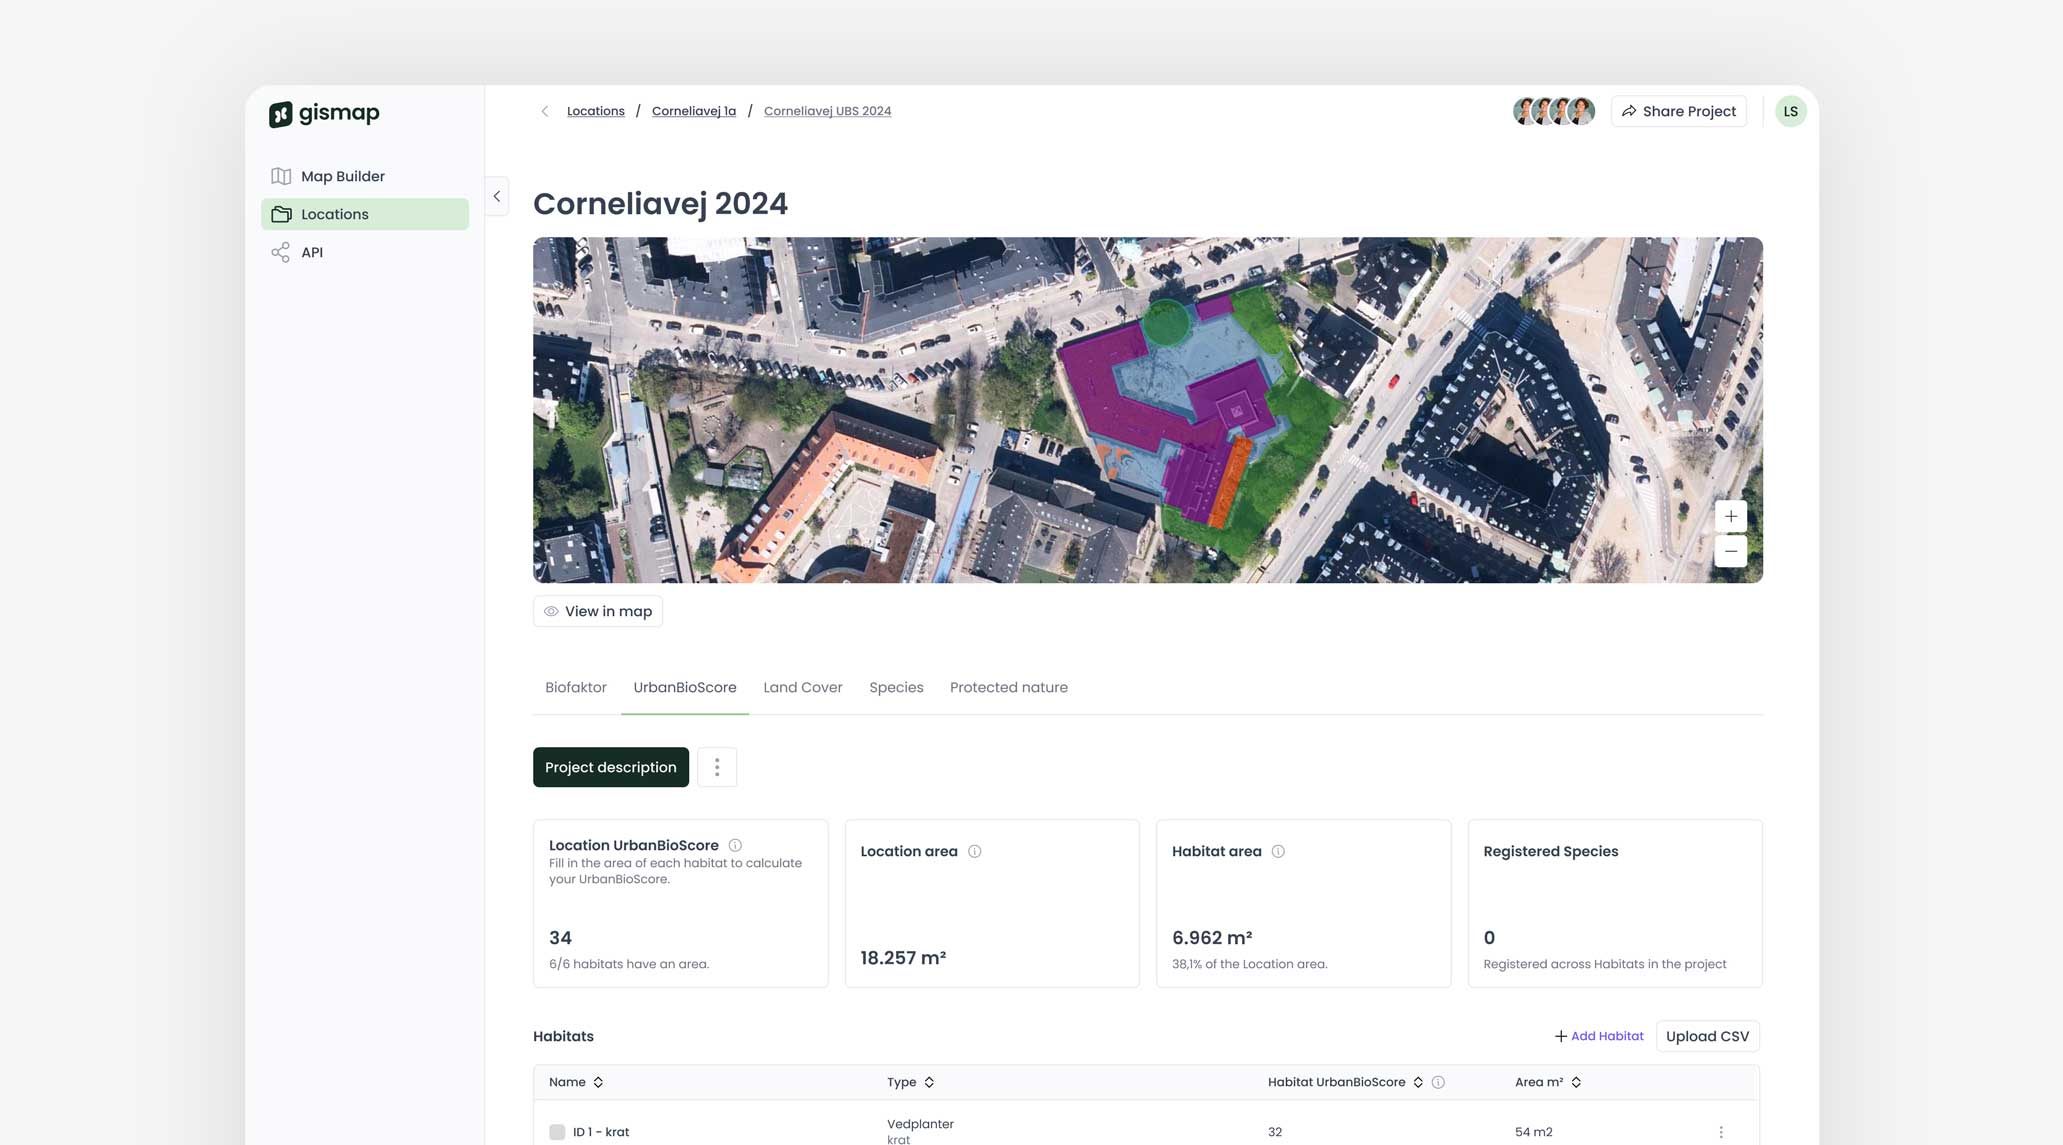Click View in map eye button
The height and width of the screenshot is (1145, 2063).
coord(598,611)
